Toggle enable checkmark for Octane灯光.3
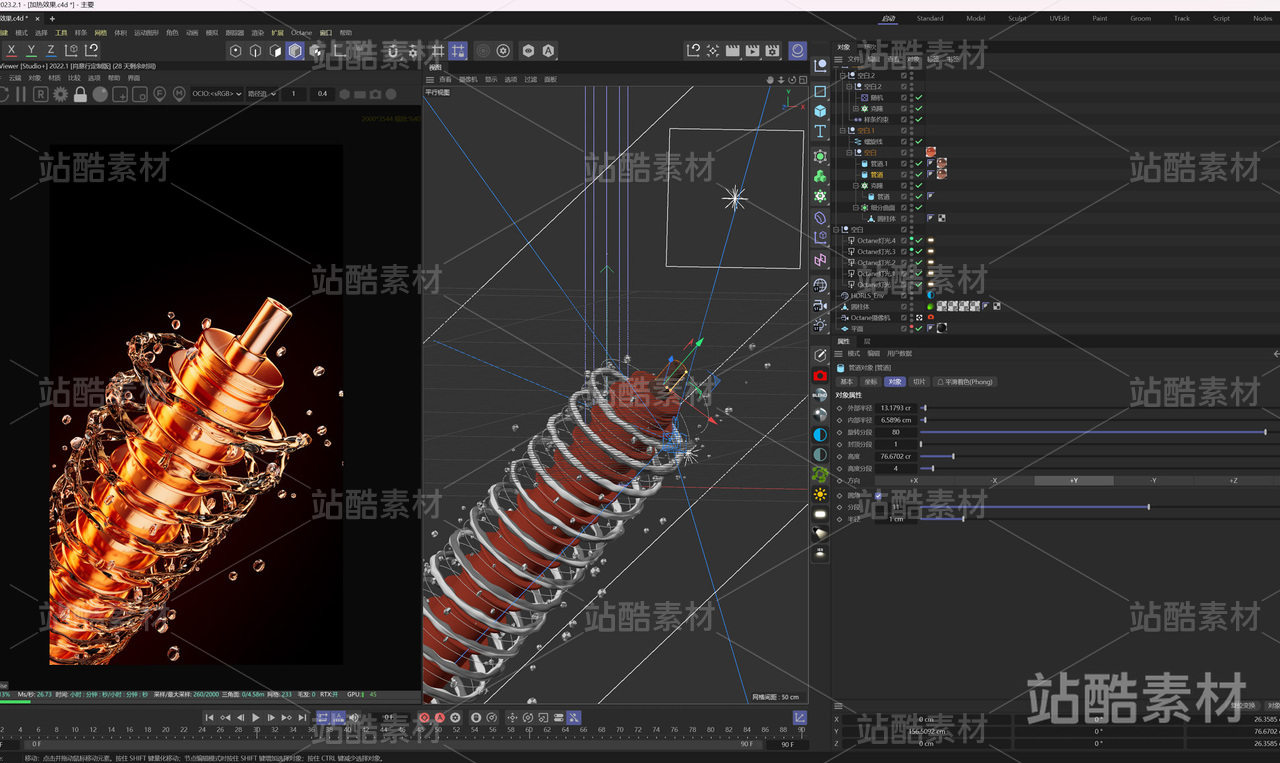1280x763 pixels. click(919, 251)
